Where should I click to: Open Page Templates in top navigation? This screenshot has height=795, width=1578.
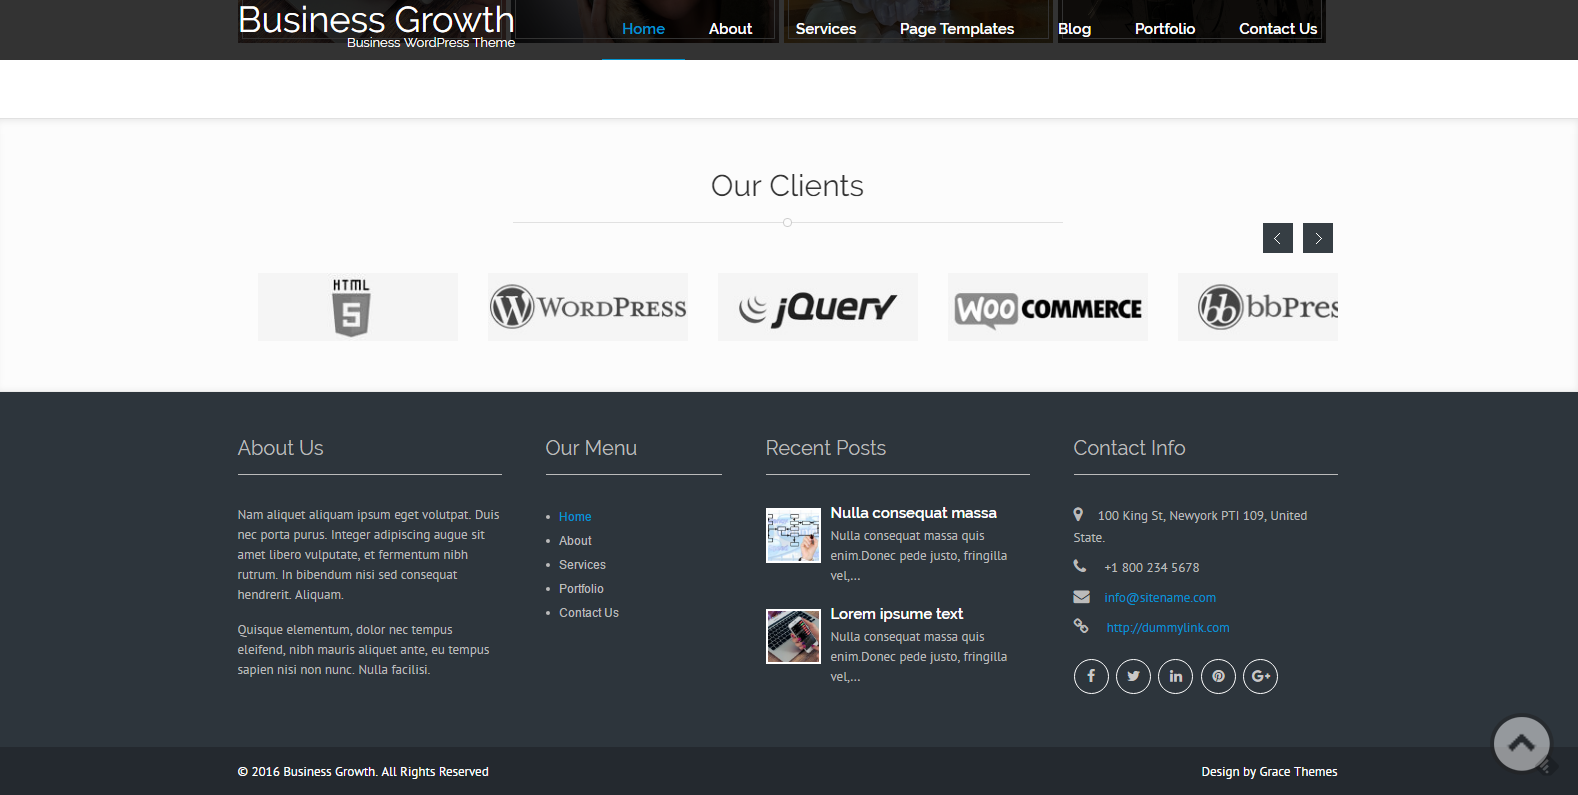pos(956,29)
